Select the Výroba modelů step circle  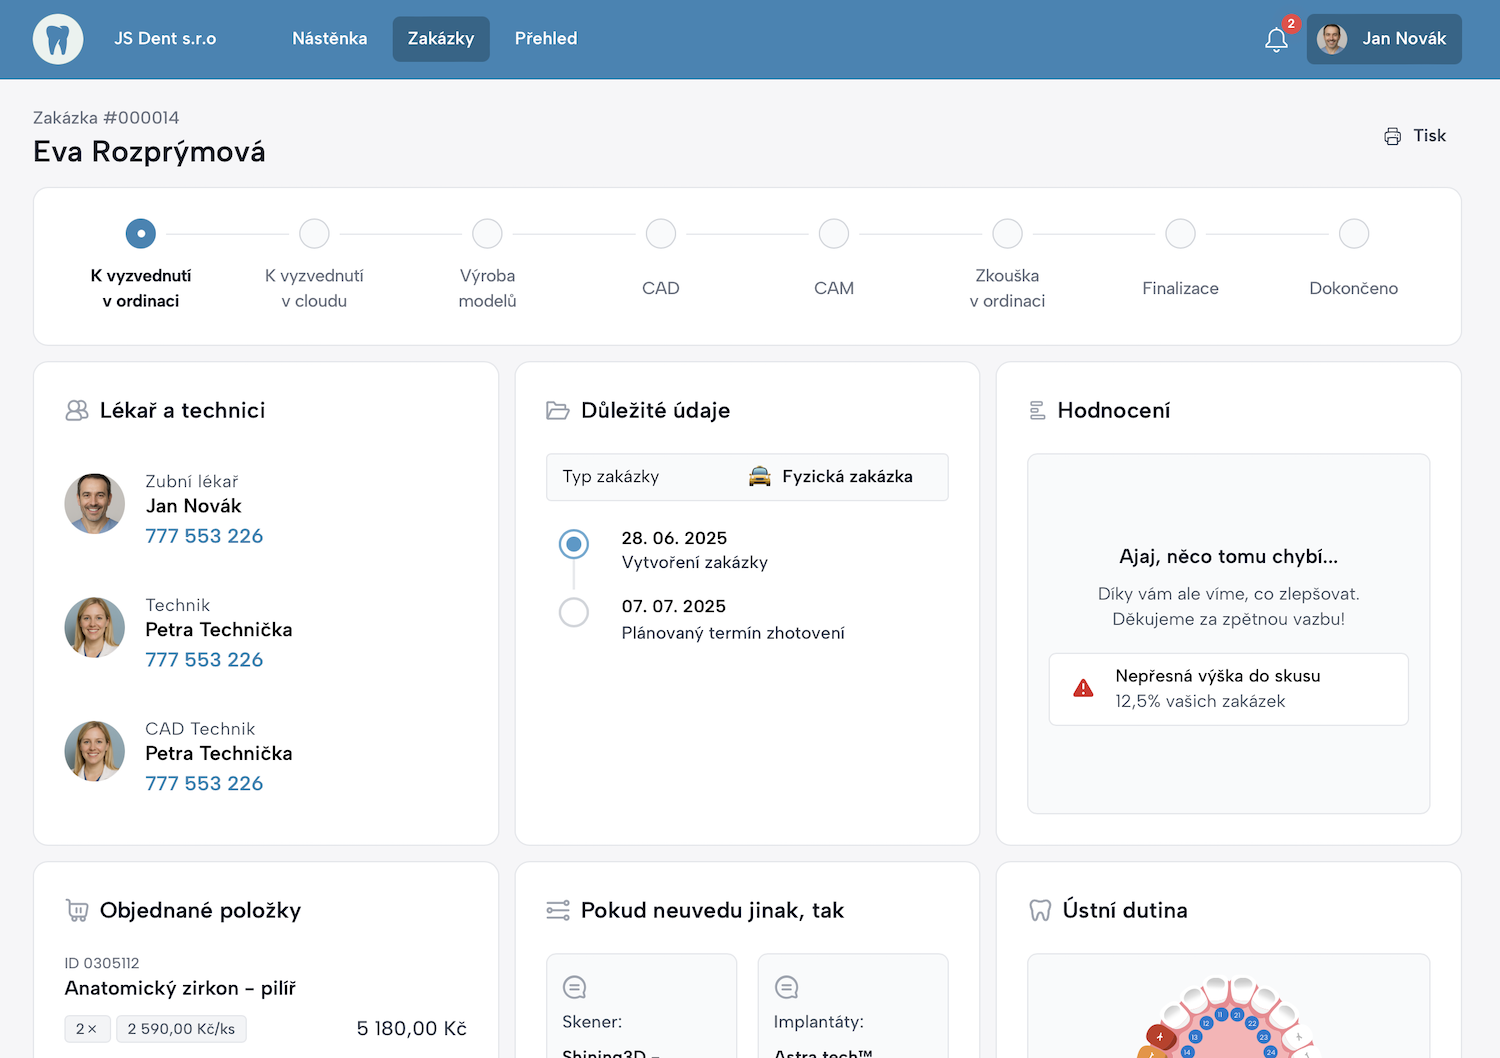coord(487,234)
